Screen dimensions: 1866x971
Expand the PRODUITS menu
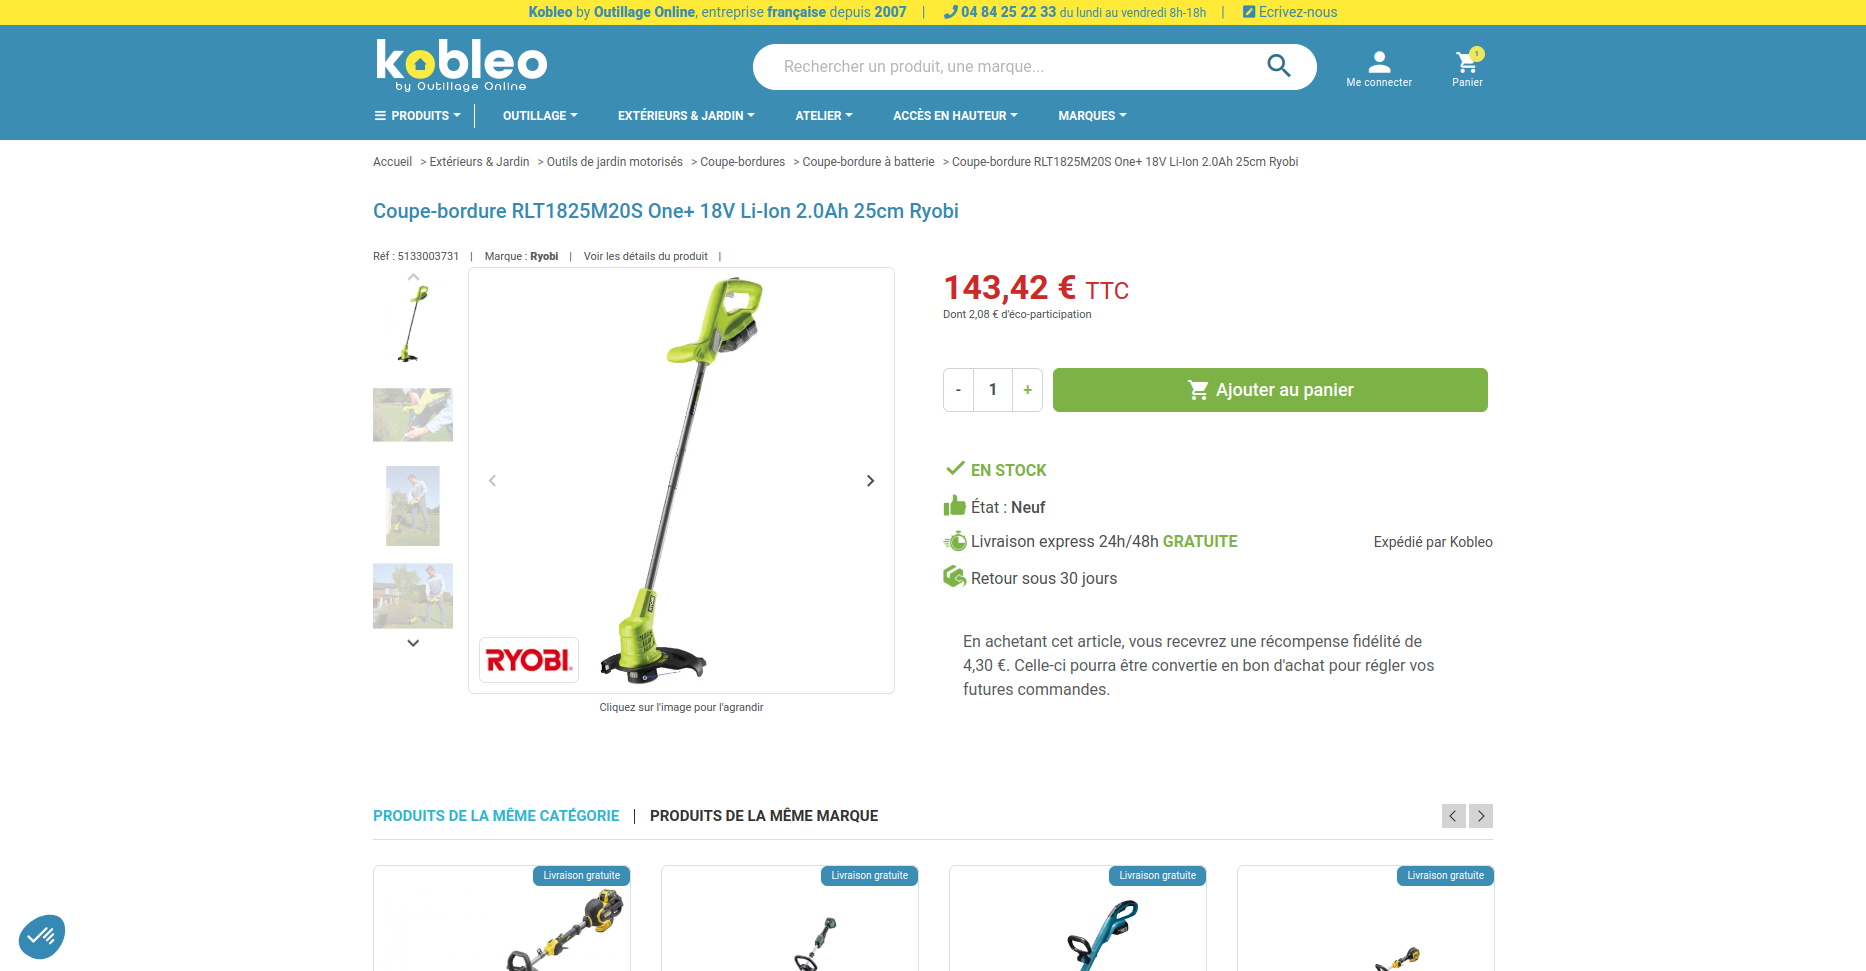(x=418, y=116)
